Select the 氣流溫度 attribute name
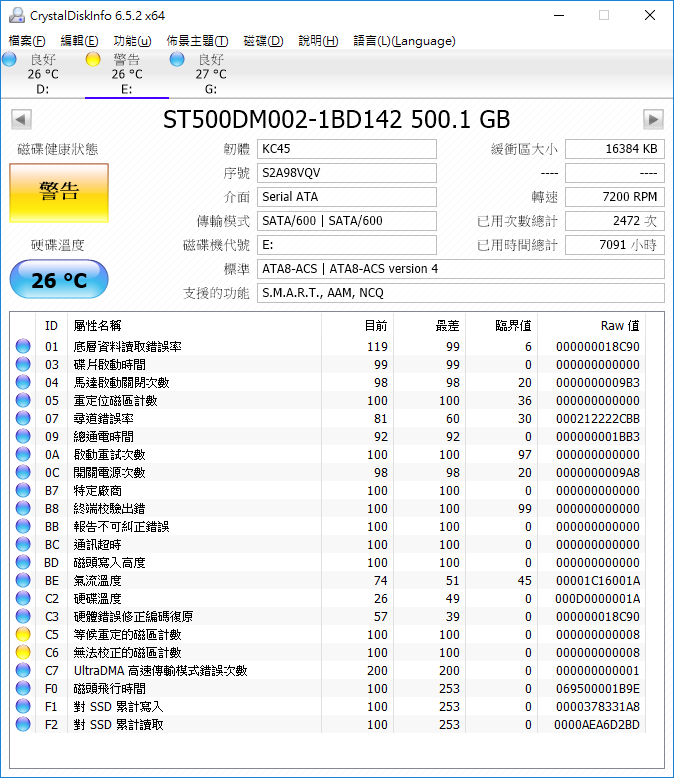Image resolution: width=674 pixels, height=778 pixels. pos(97,581)
